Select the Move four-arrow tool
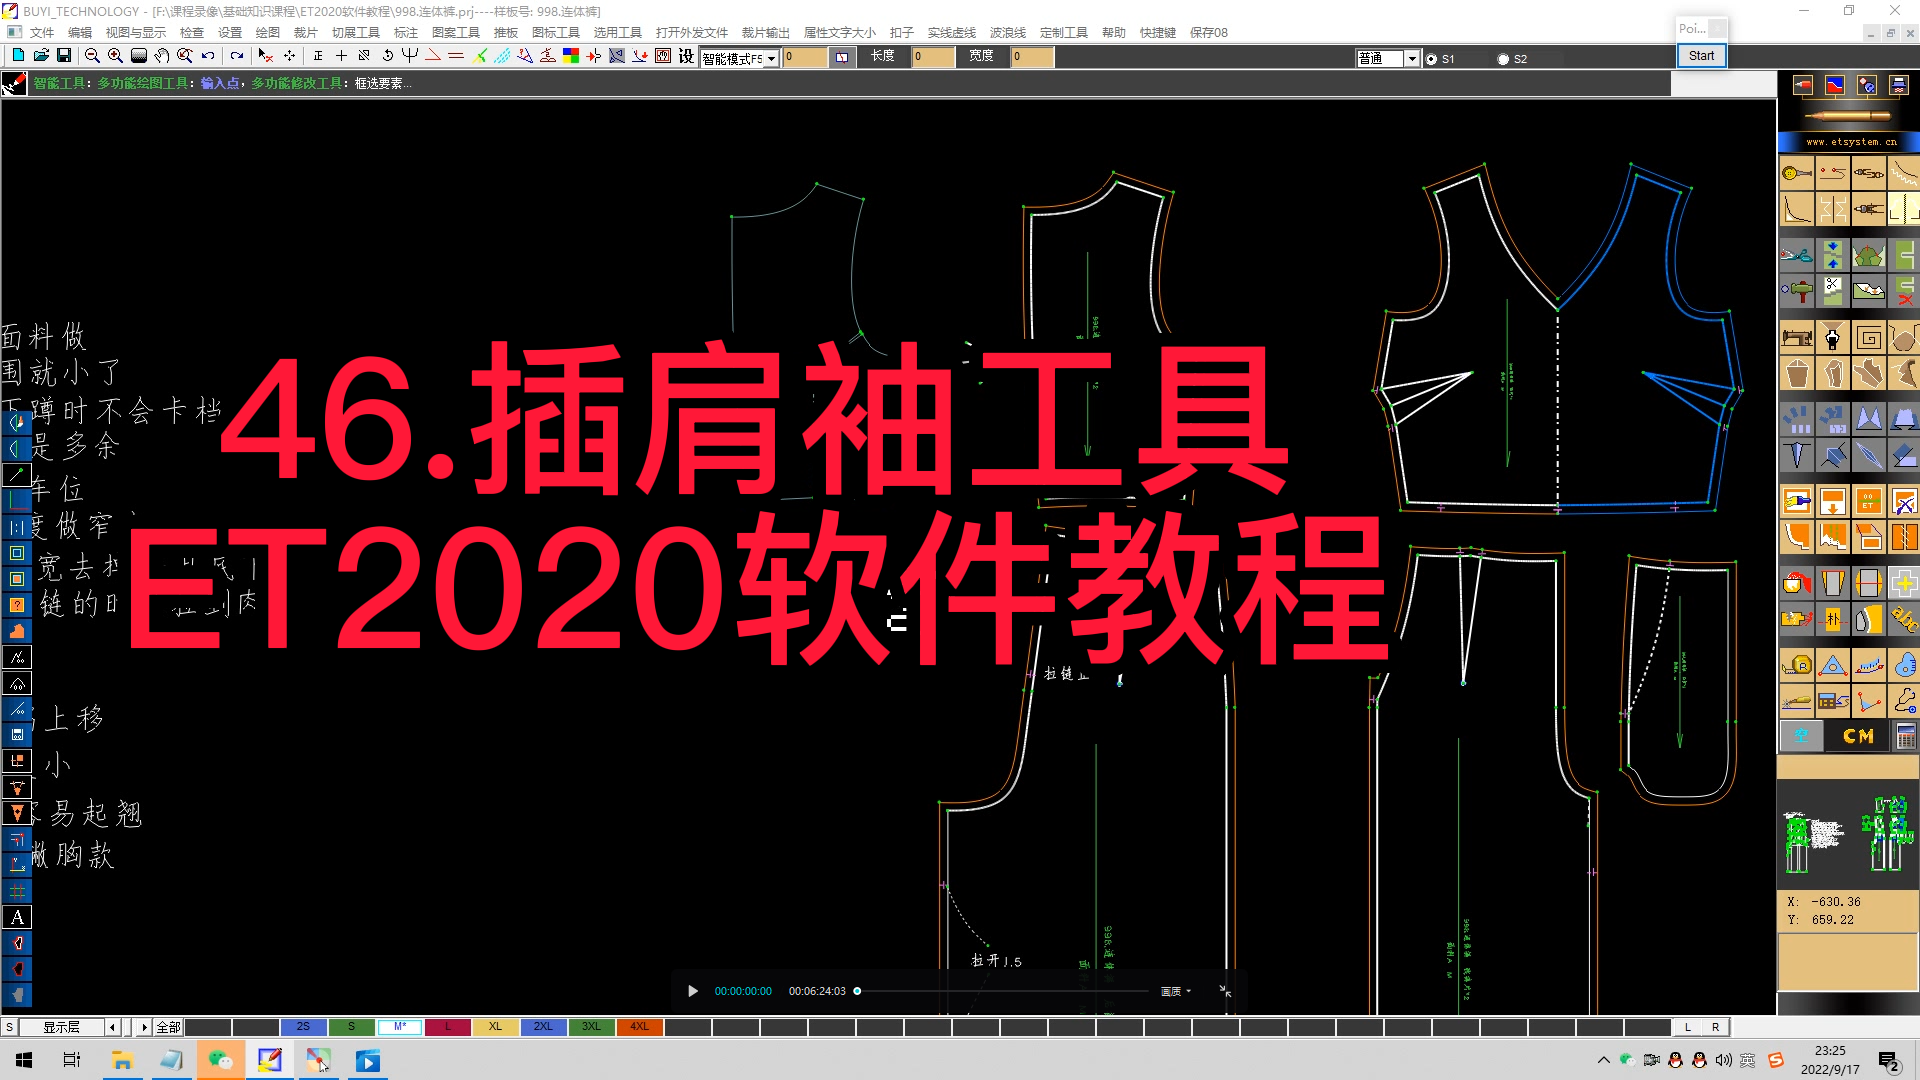 (289, 56)
